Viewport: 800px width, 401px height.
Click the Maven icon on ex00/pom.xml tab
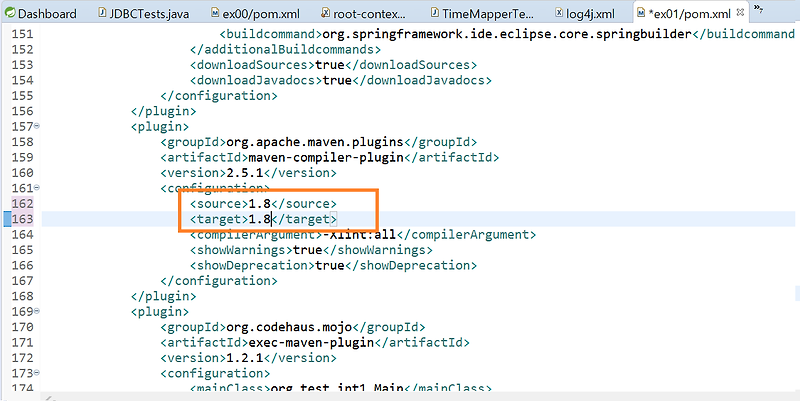tap(215, 13)
